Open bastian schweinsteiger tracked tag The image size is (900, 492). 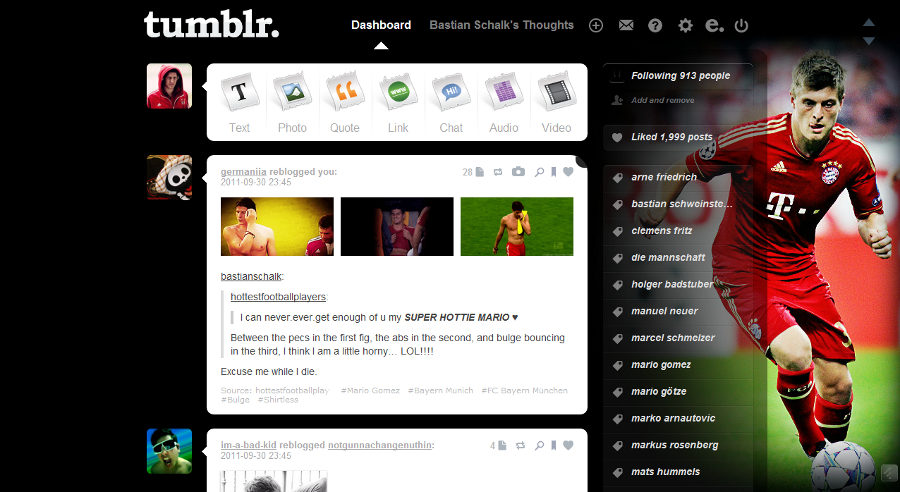tap(681, 204)
